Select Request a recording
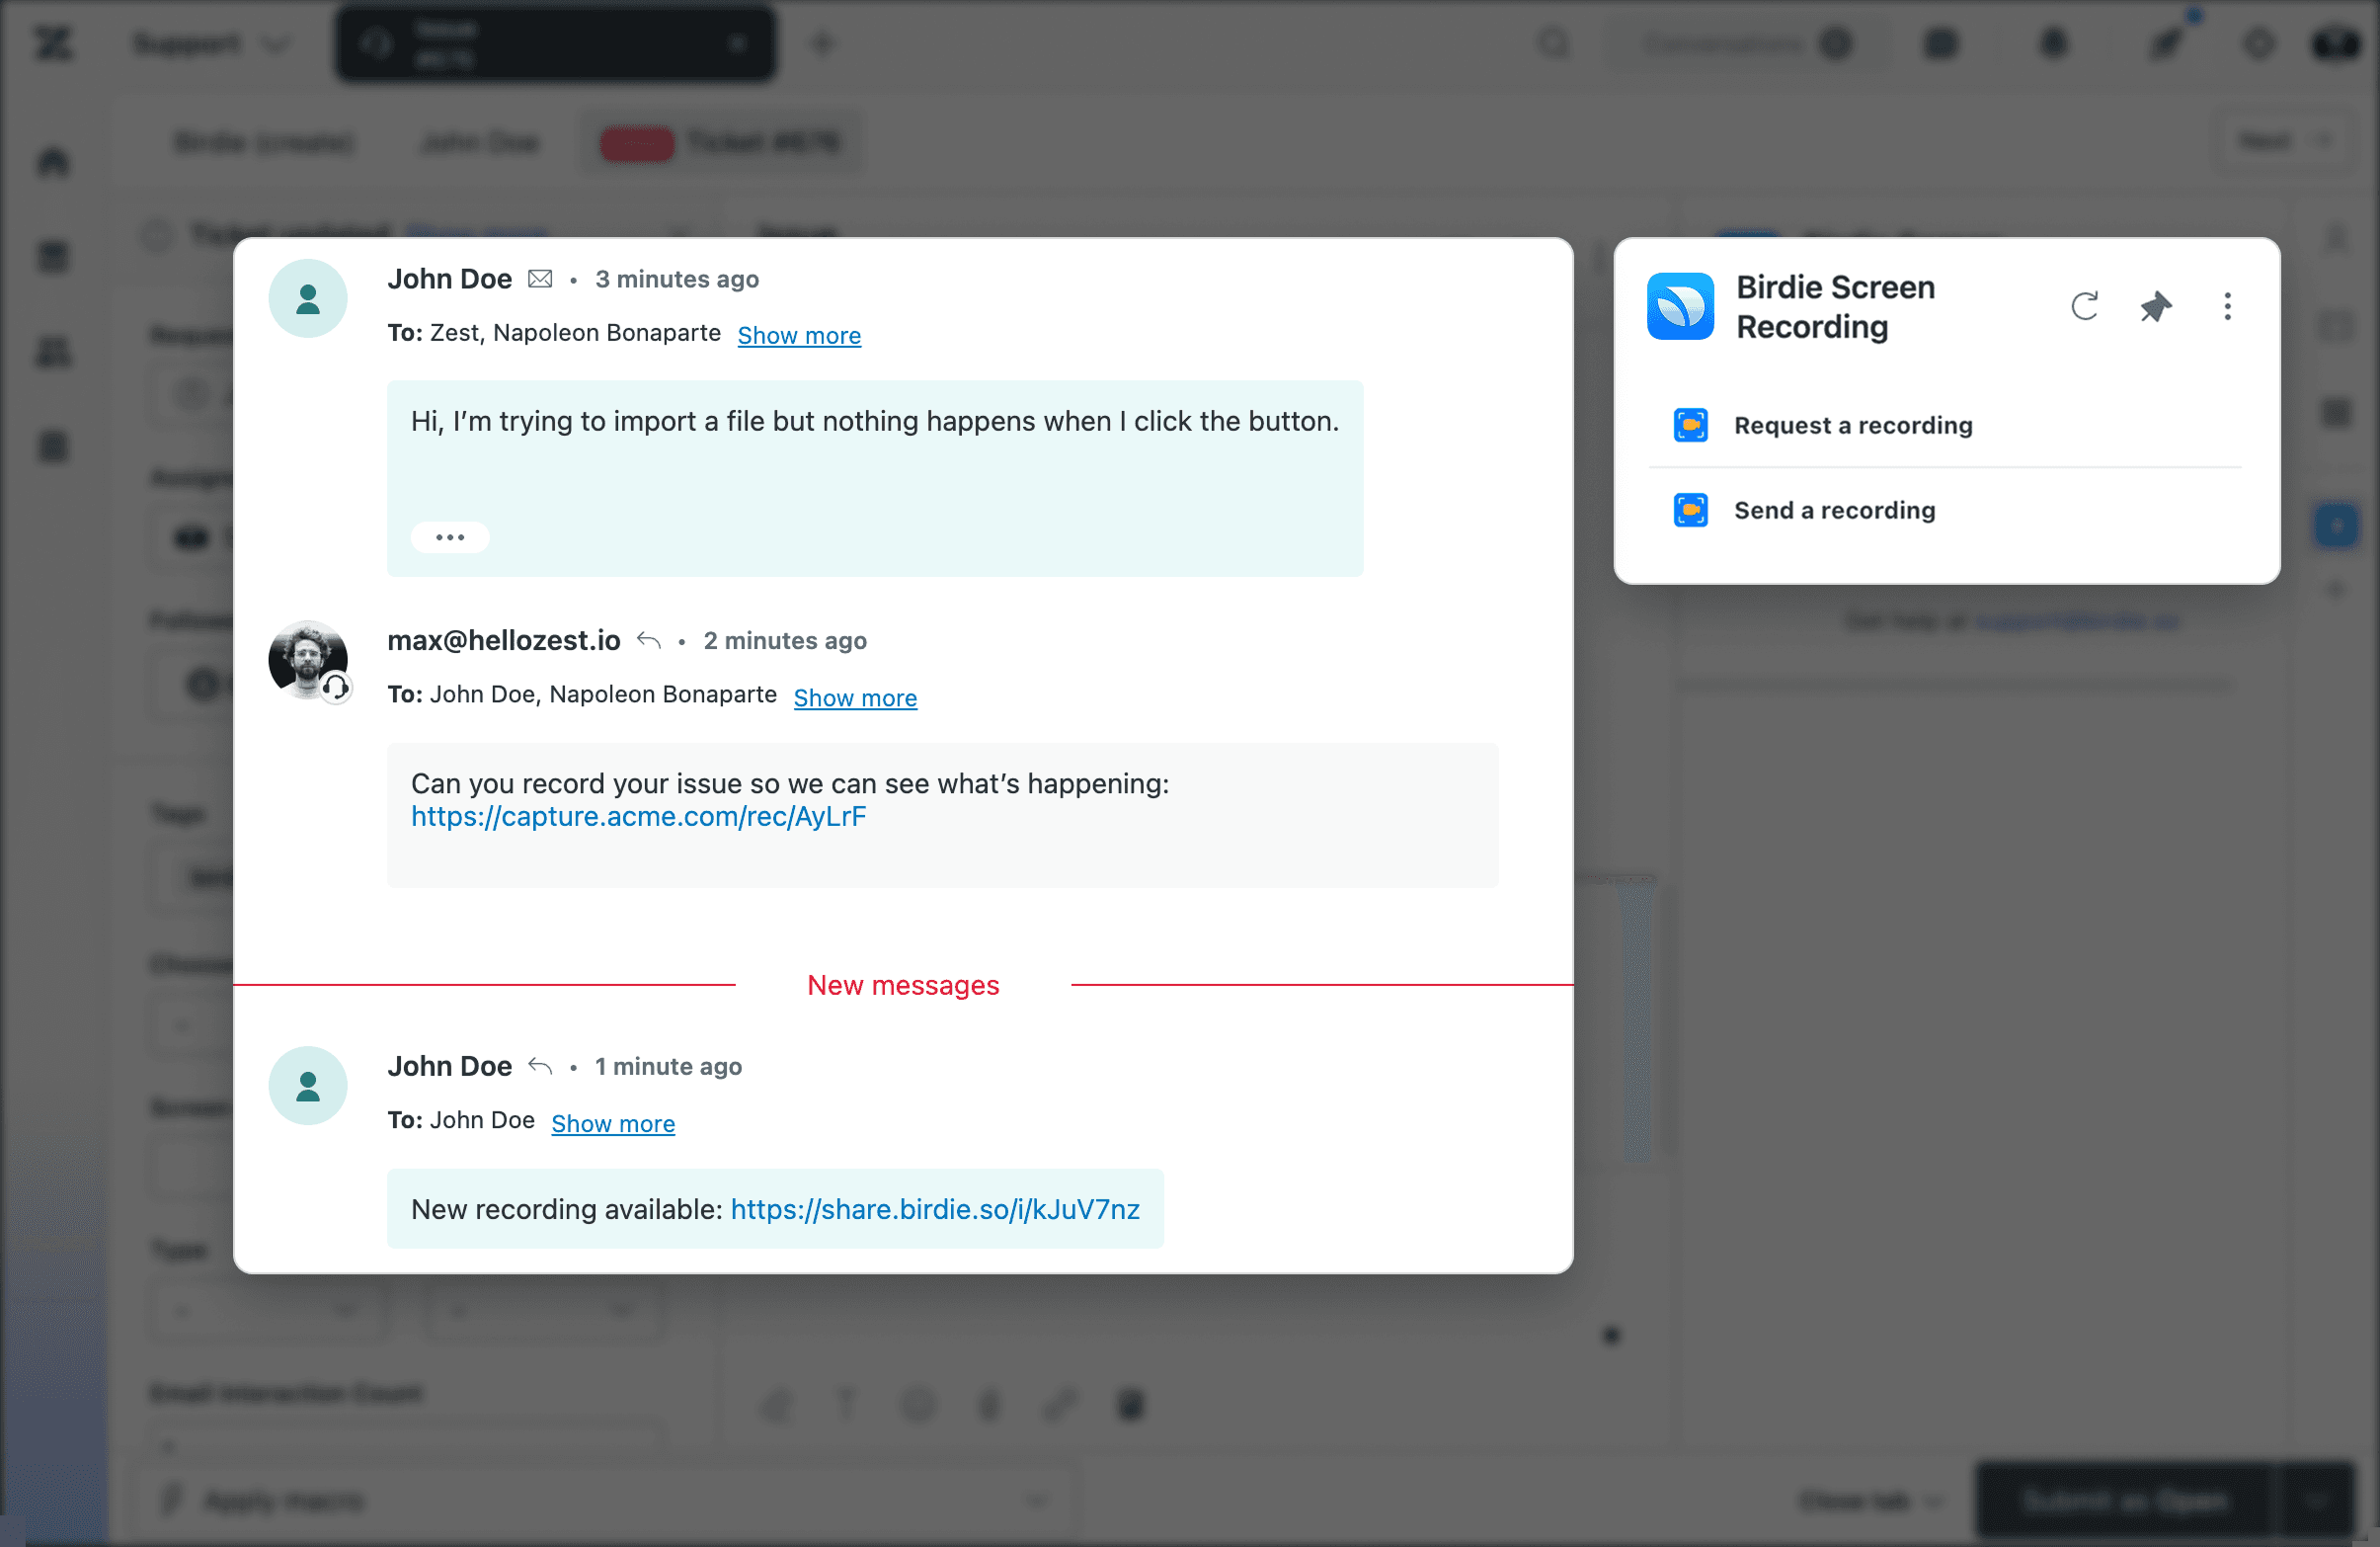The height and width of the screenshot is (1547, 2380). (1945, 425)
